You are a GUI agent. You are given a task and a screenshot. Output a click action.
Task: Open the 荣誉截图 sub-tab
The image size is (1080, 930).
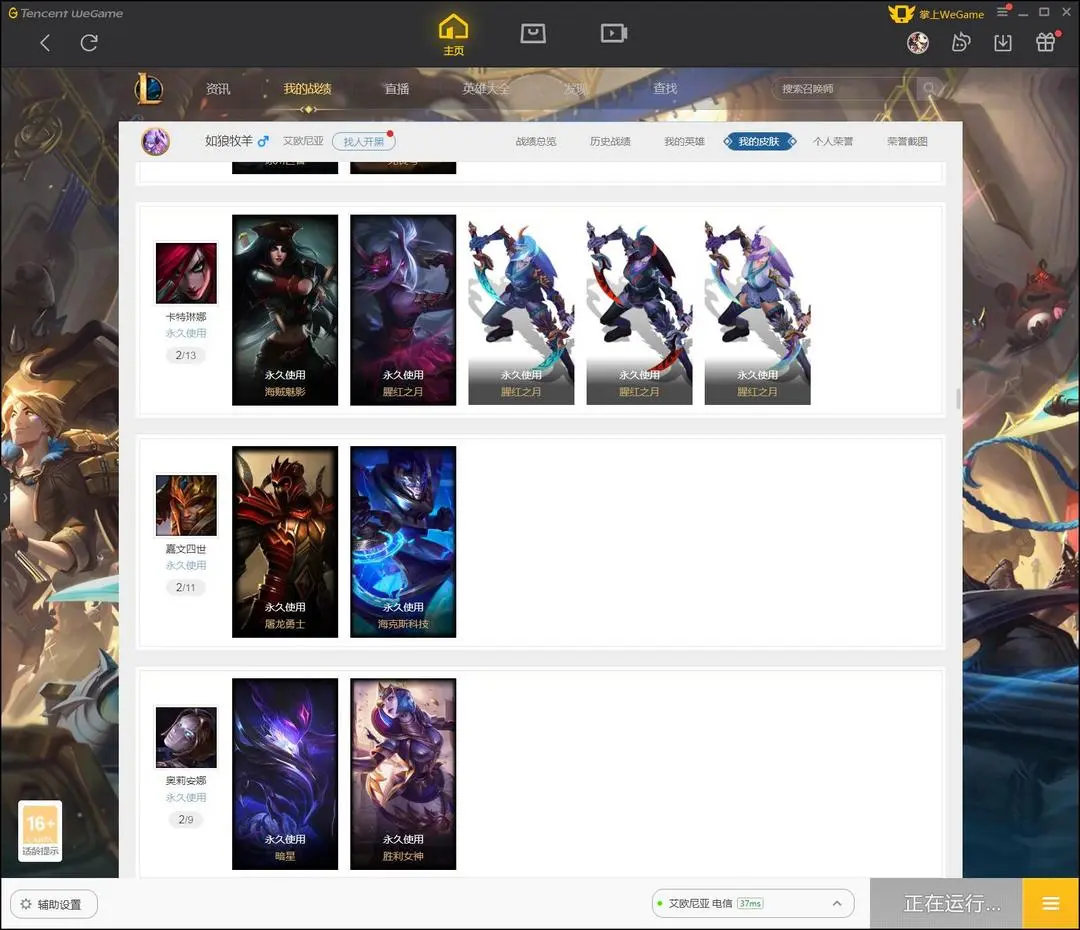click(x=907, y=141)
